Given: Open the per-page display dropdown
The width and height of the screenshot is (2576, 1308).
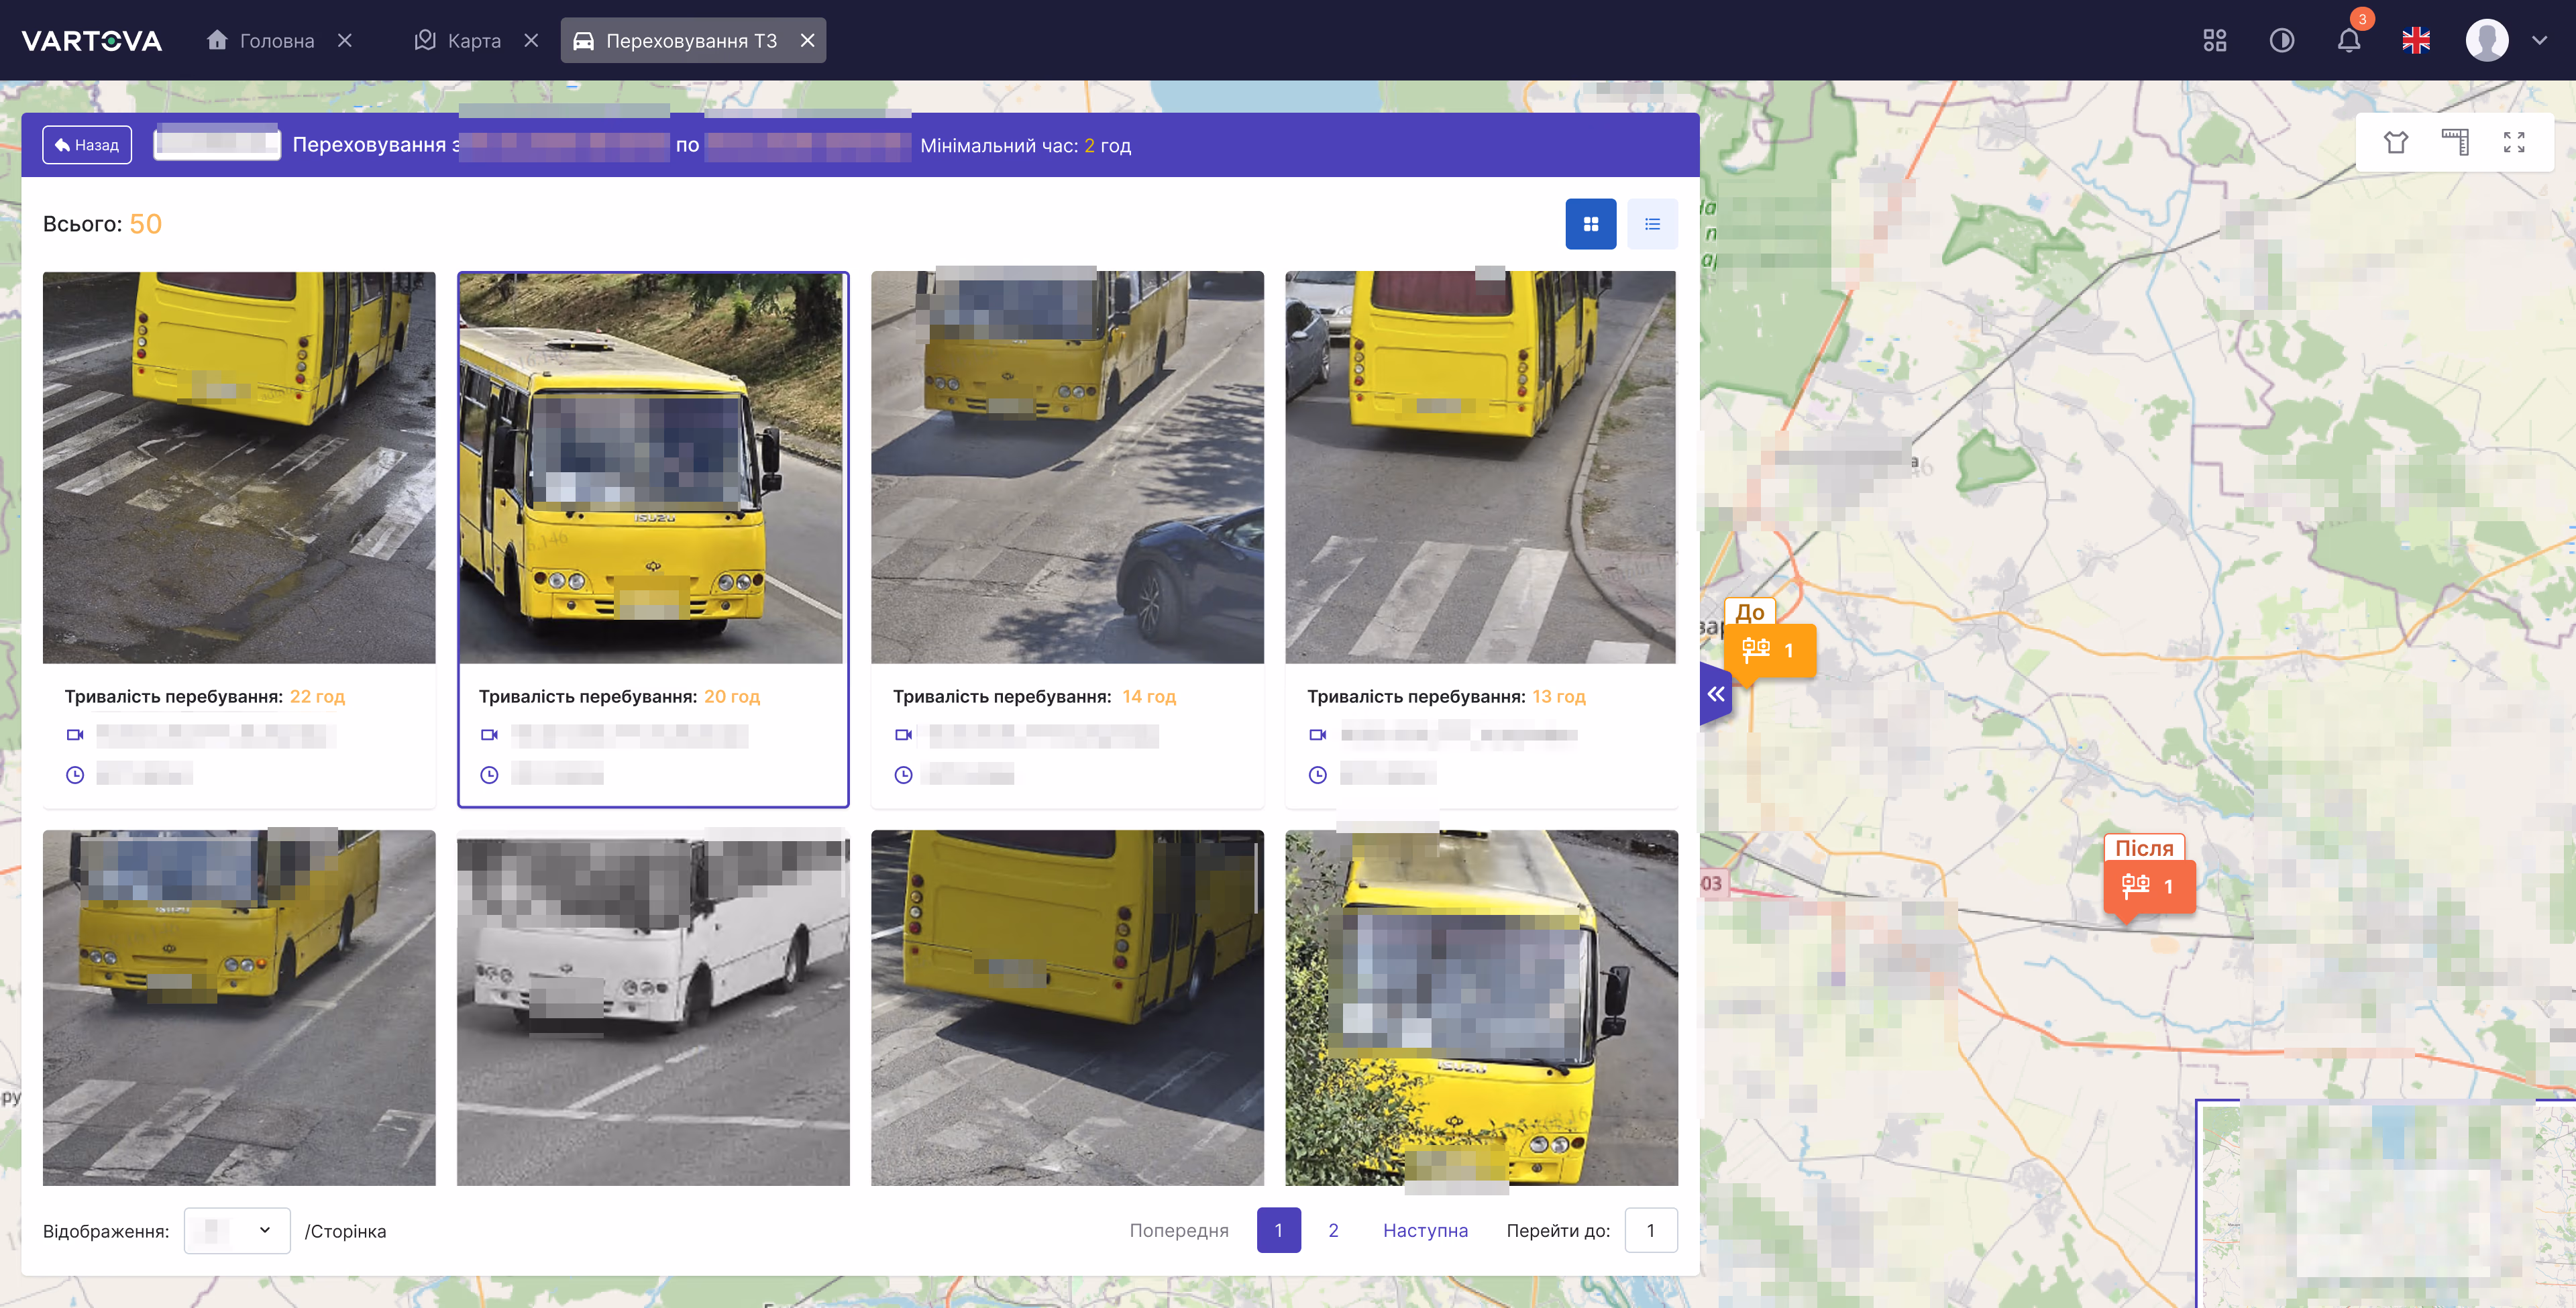Looking at the screenshot, I should pyautogui.click(x=237, y=1230).
